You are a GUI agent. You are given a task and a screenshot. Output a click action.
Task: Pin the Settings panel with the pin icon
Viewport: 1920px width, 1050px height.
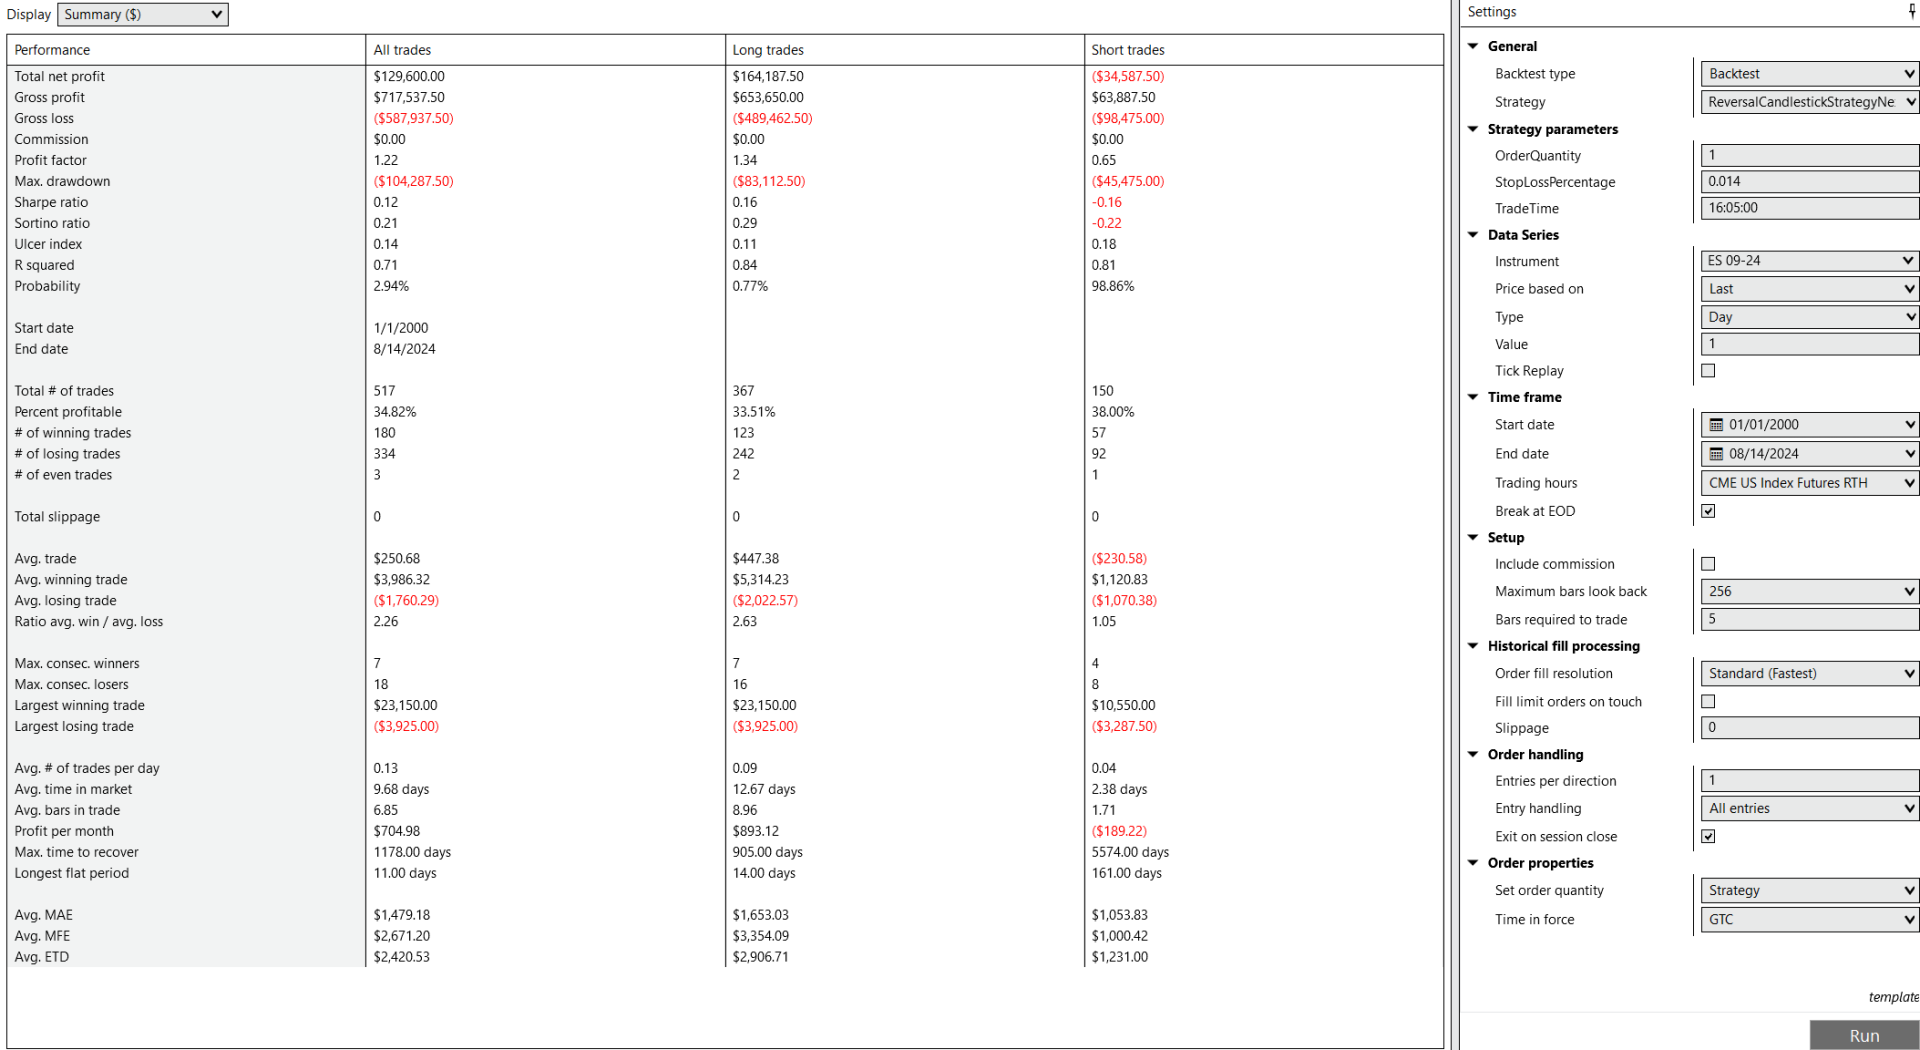pos(1911,12)
